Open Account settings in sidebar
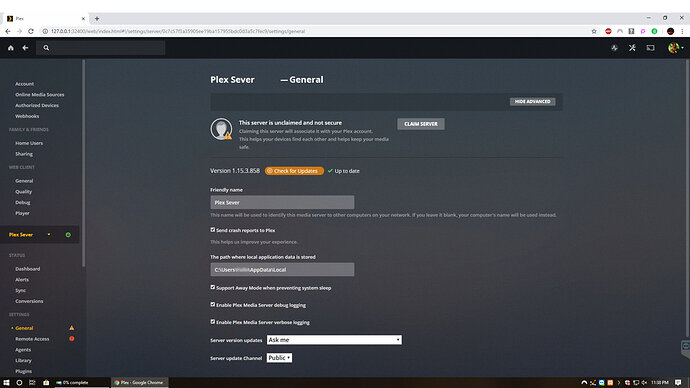The width and height of the screenshot is (690, 388). pos(25,84)
